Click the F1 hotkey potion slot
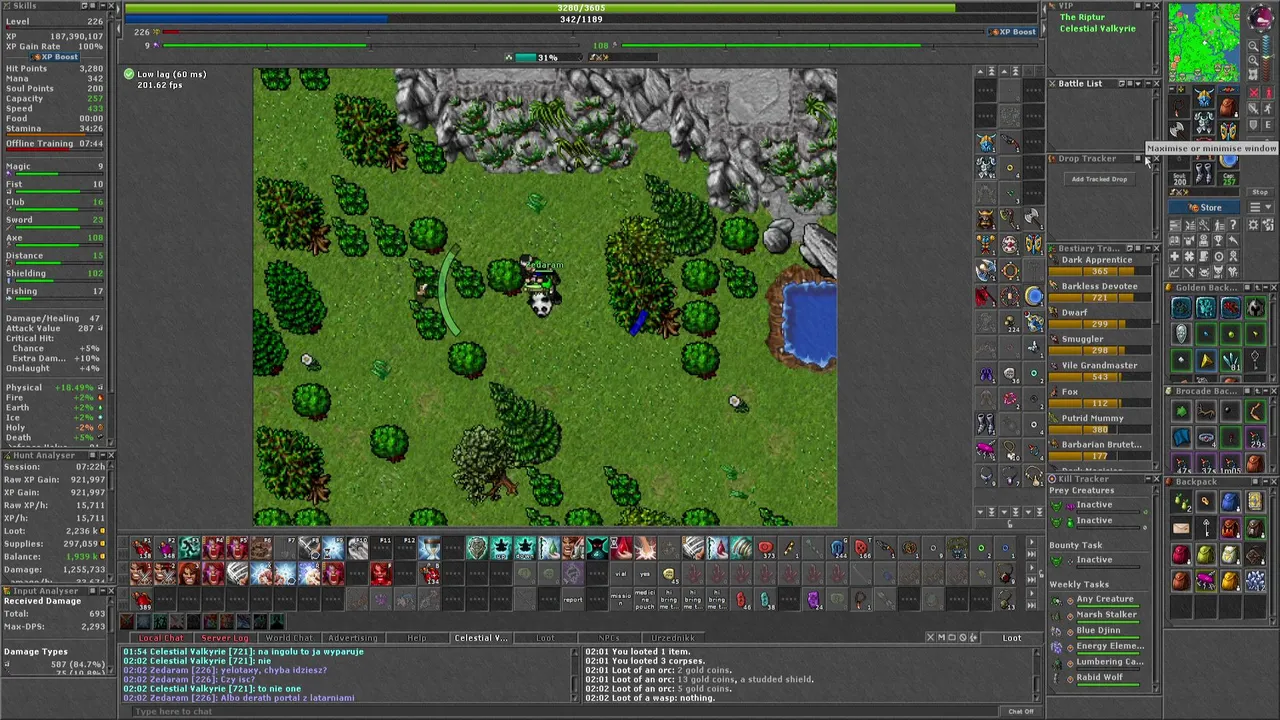 (x=143, y=548)
